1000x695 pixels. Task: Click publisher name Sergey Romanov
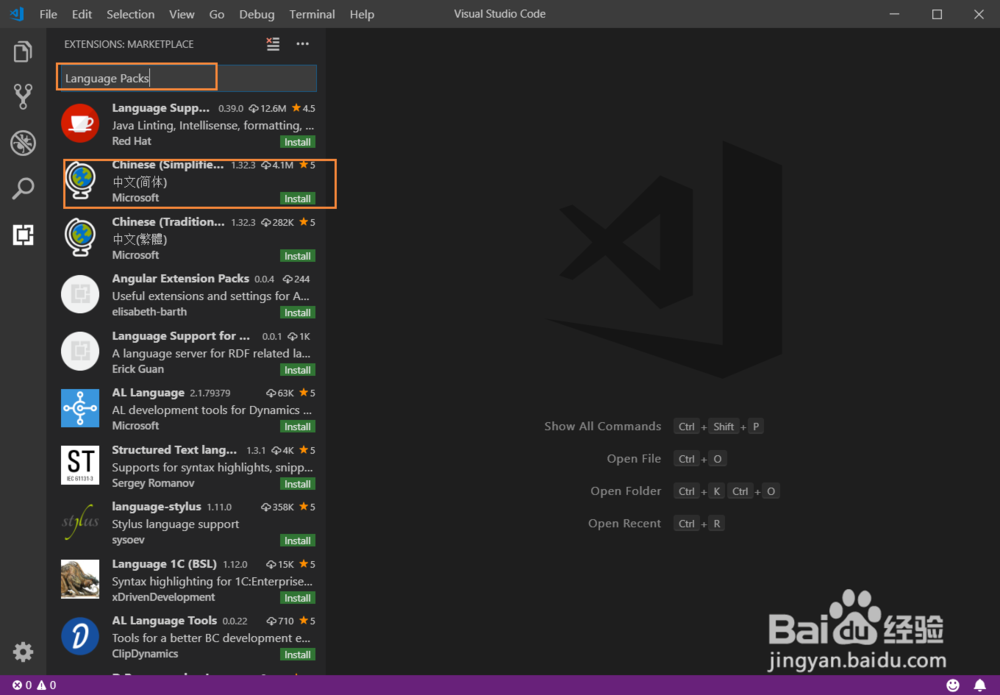[153, 483]
